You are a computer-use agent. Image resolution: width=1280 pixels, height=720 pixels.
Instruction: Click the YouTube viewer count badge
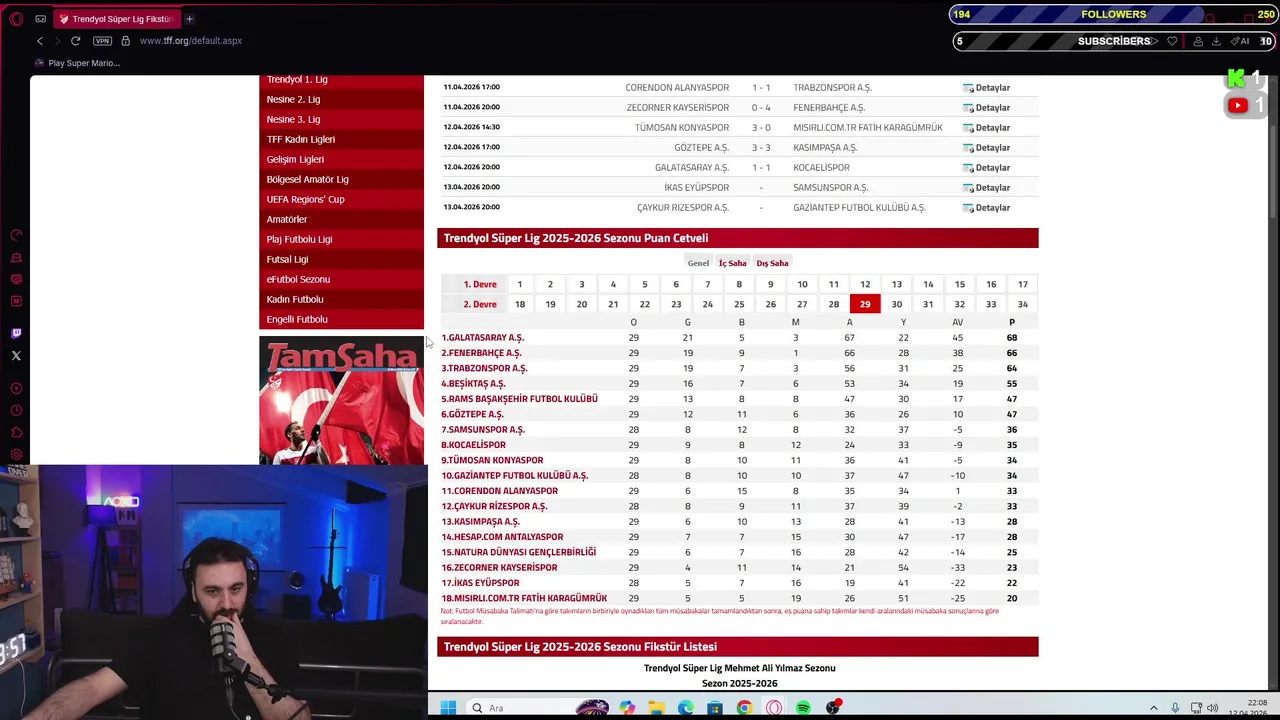click(x=1246, y=105)
